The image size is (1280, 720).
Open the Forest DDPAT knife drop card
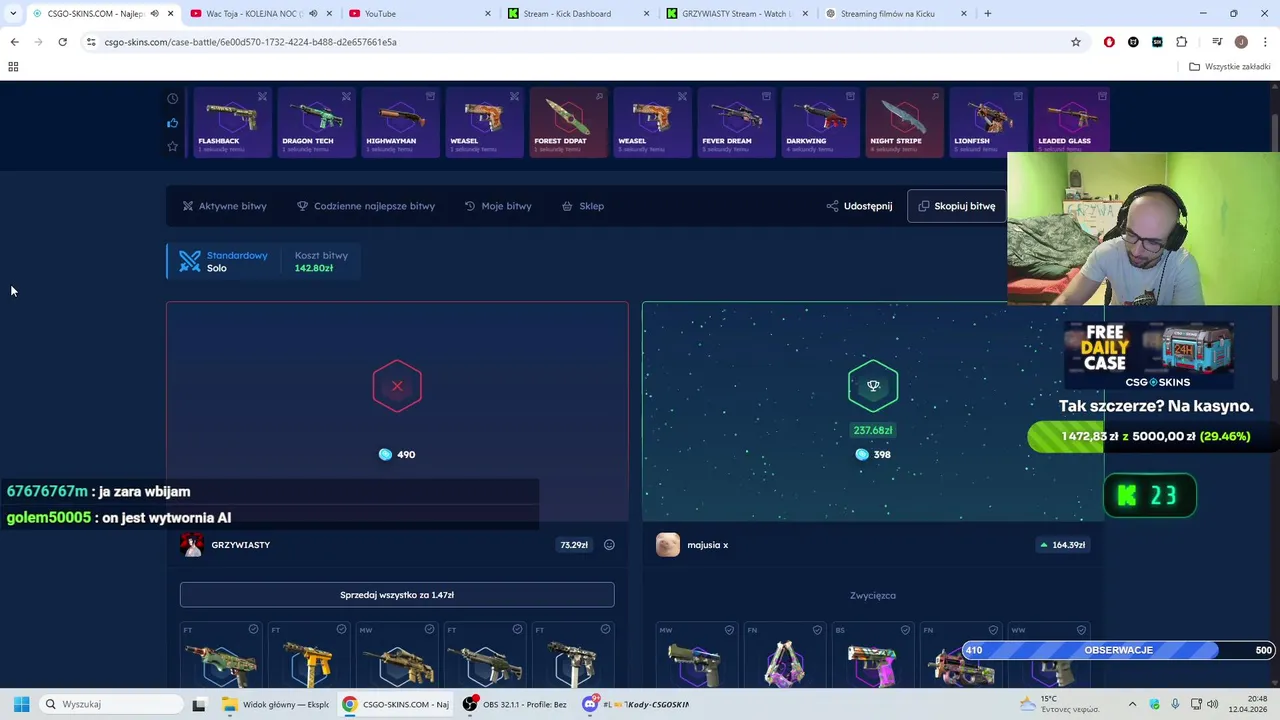pos(568,123)
